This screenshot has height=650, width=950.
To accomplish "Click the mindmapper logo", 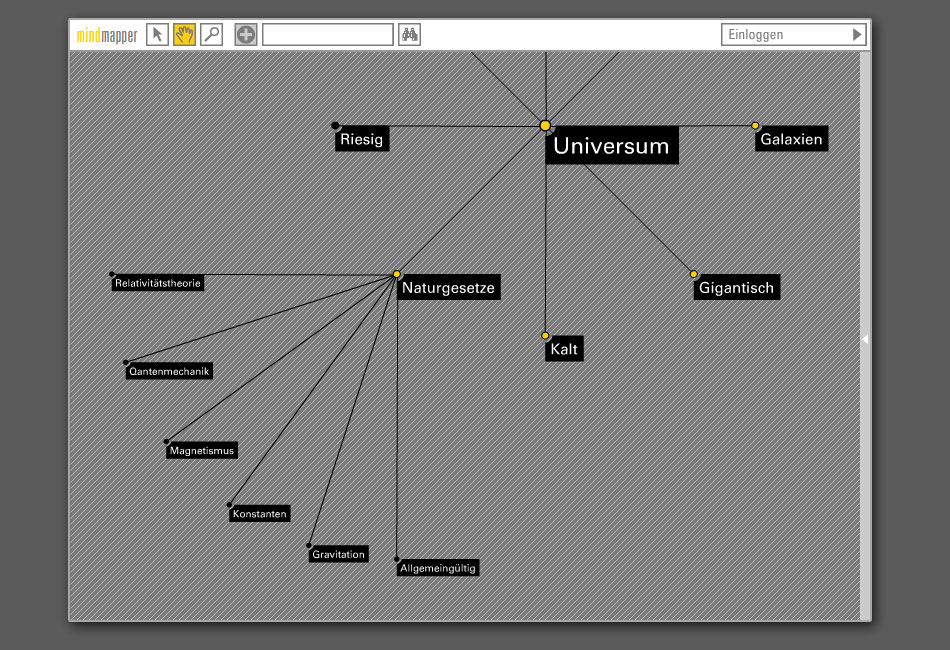I will tap(107, 36).
